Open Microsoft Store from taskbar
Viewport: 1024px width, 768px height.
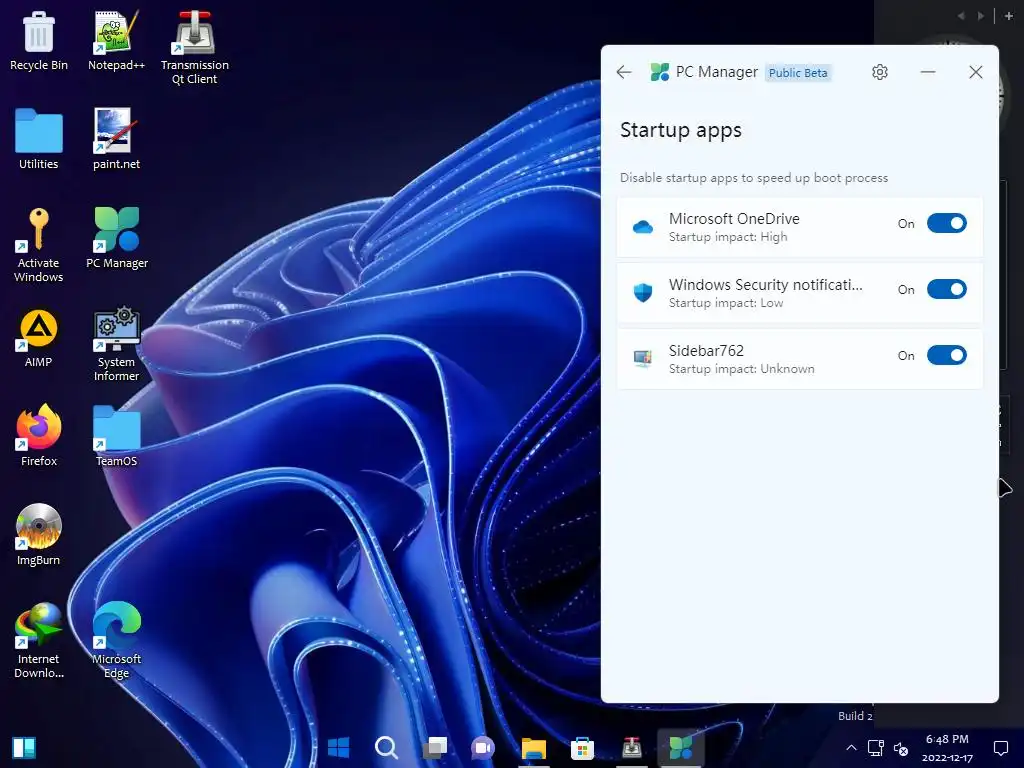(x=582, y=748)
